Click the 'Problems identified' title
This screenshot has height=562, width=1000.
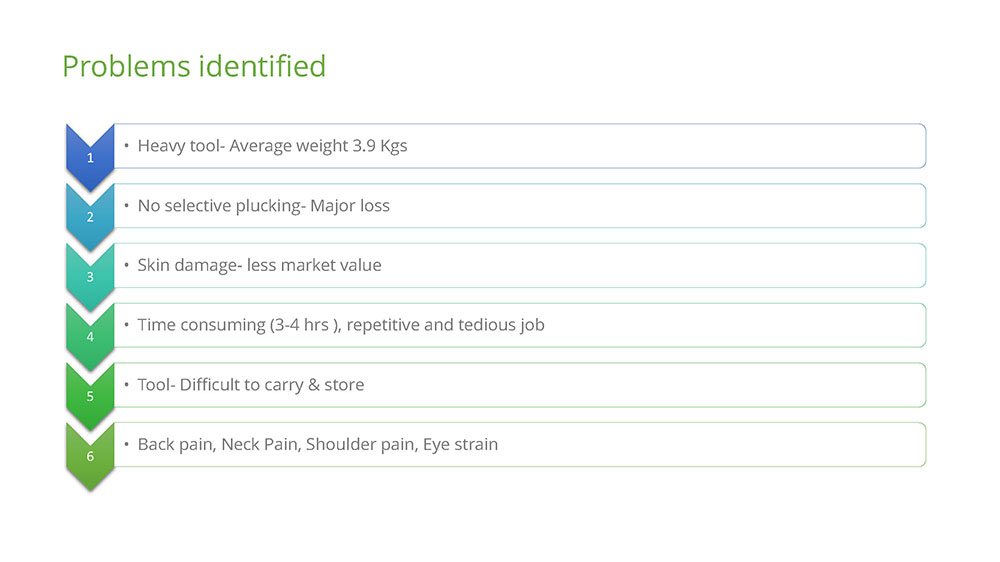(194, 66)
